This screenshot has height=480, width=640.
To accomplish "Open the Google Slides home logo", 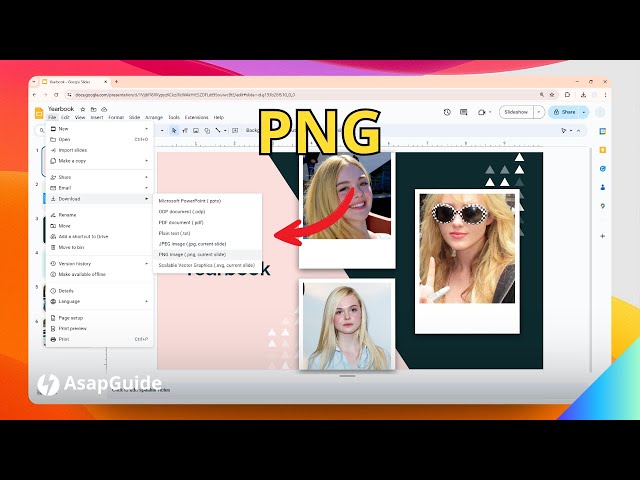I will pyautogui.click(x=39, y=113).
